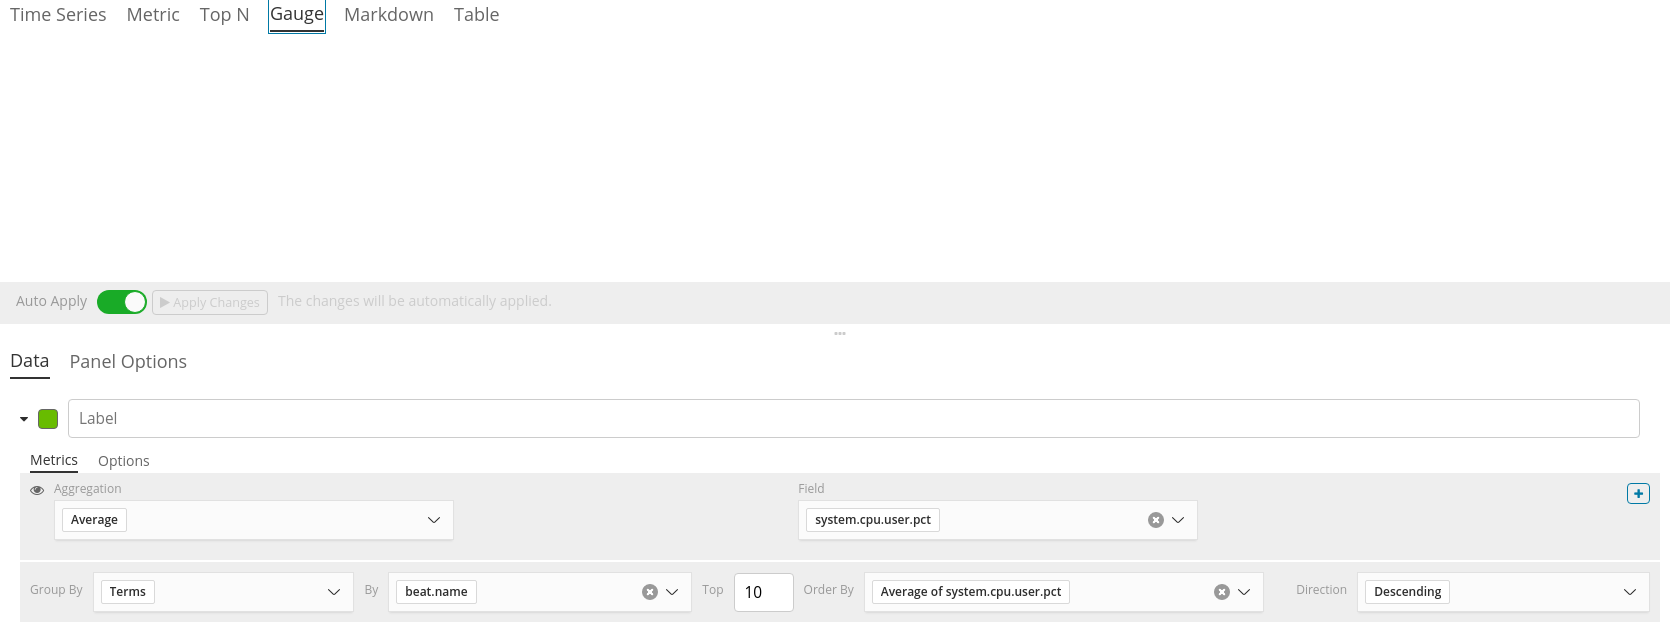Switch to the series Options sub-tab
Image resolution: width=1670 pixels, height=625 pixels.
tap(124, 461)
